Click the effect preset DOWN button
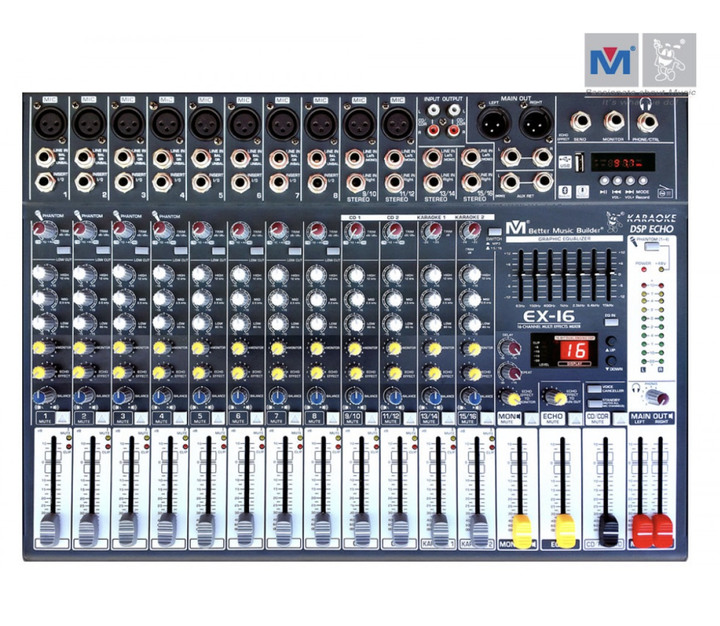Screen dimensions: 720x626 pos(611,361)
